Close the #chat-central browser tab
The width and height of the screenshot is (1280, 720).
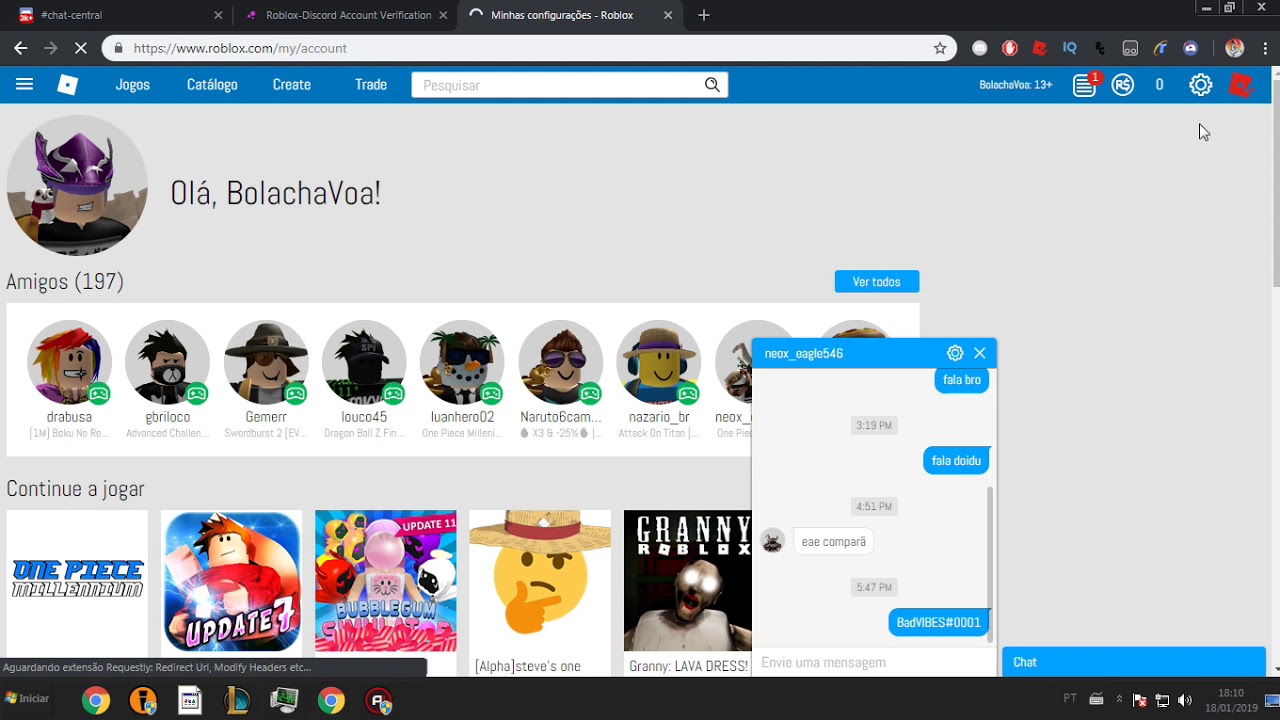pos(218,15)
